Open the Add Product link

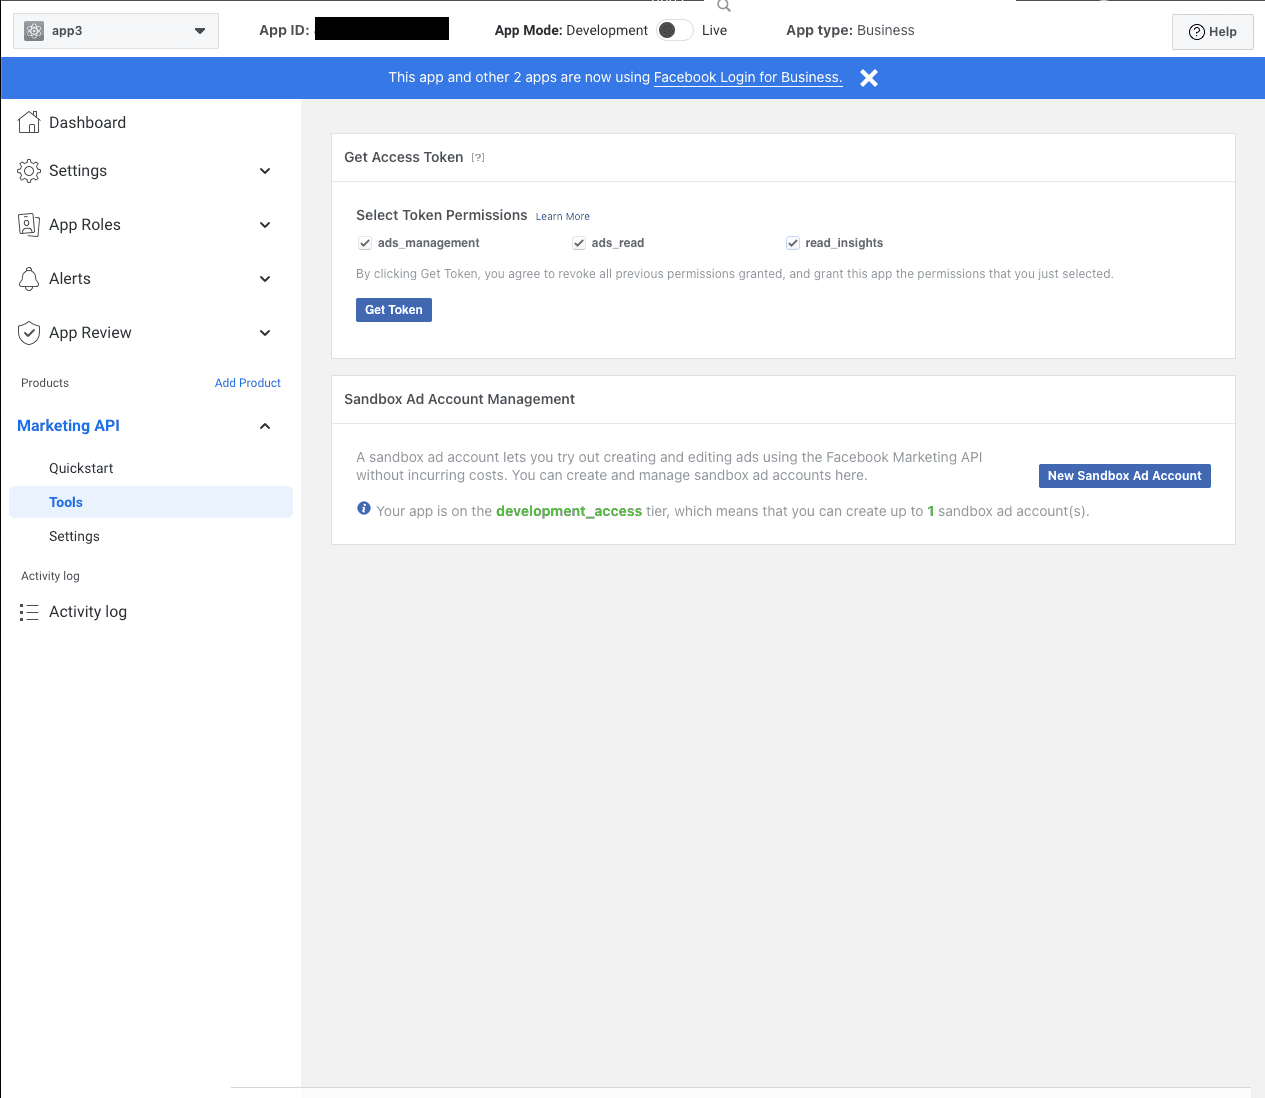pyautogui.click(x=248, y=383)
